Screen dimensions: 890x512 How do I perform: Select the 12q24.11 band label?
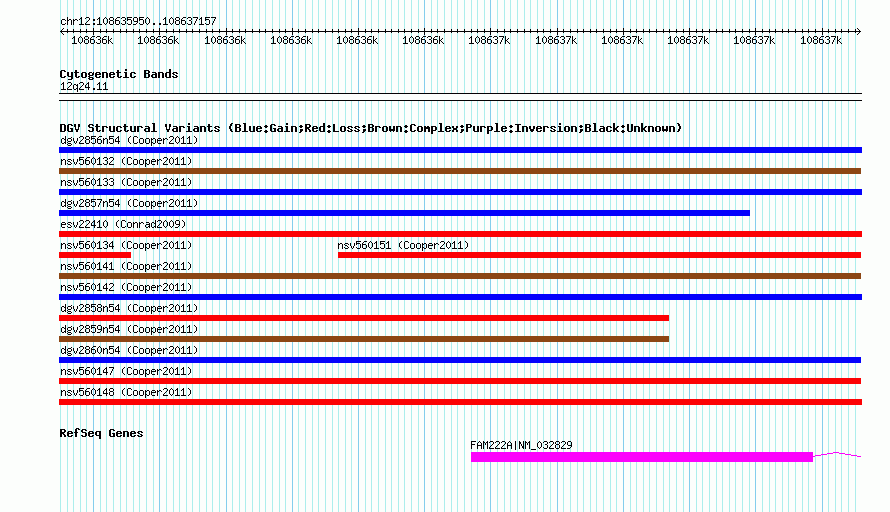84,86
